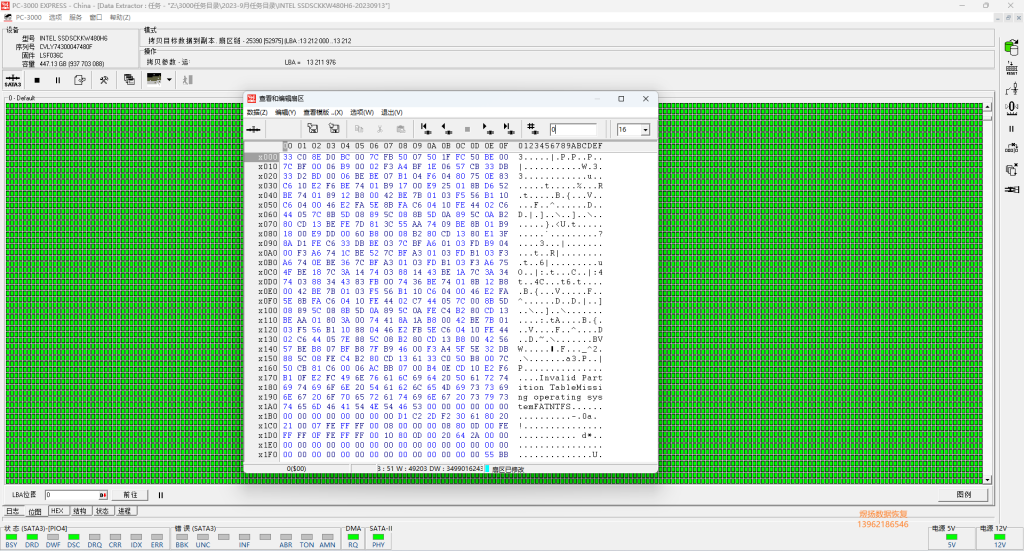This screenshot has width=1024, height=551.
Task: Click the 0 port icon on right sidebar
Action: (1012, 108)
